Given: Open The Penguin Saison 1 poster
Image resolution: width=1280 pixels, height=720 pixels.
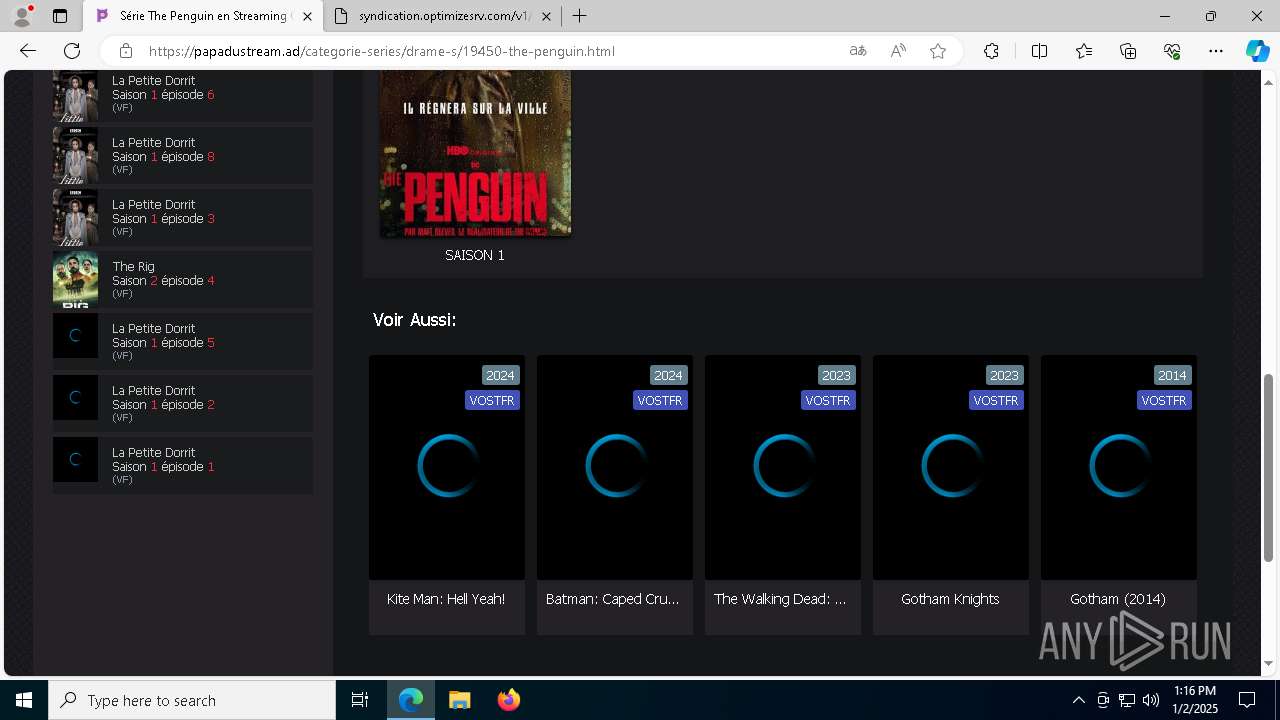Looking at the screenshot, I should coord(475,153).
